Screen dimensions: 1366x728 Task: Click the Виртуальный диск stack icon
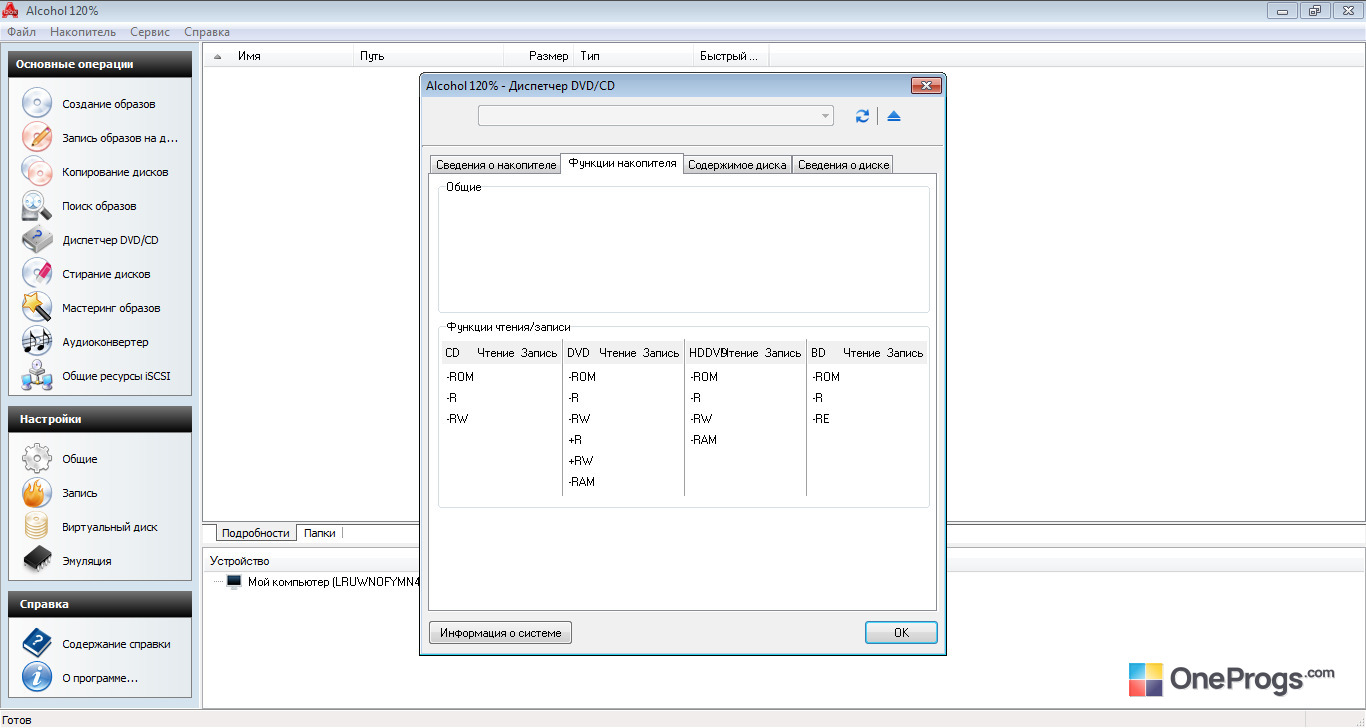coord(37,527)
